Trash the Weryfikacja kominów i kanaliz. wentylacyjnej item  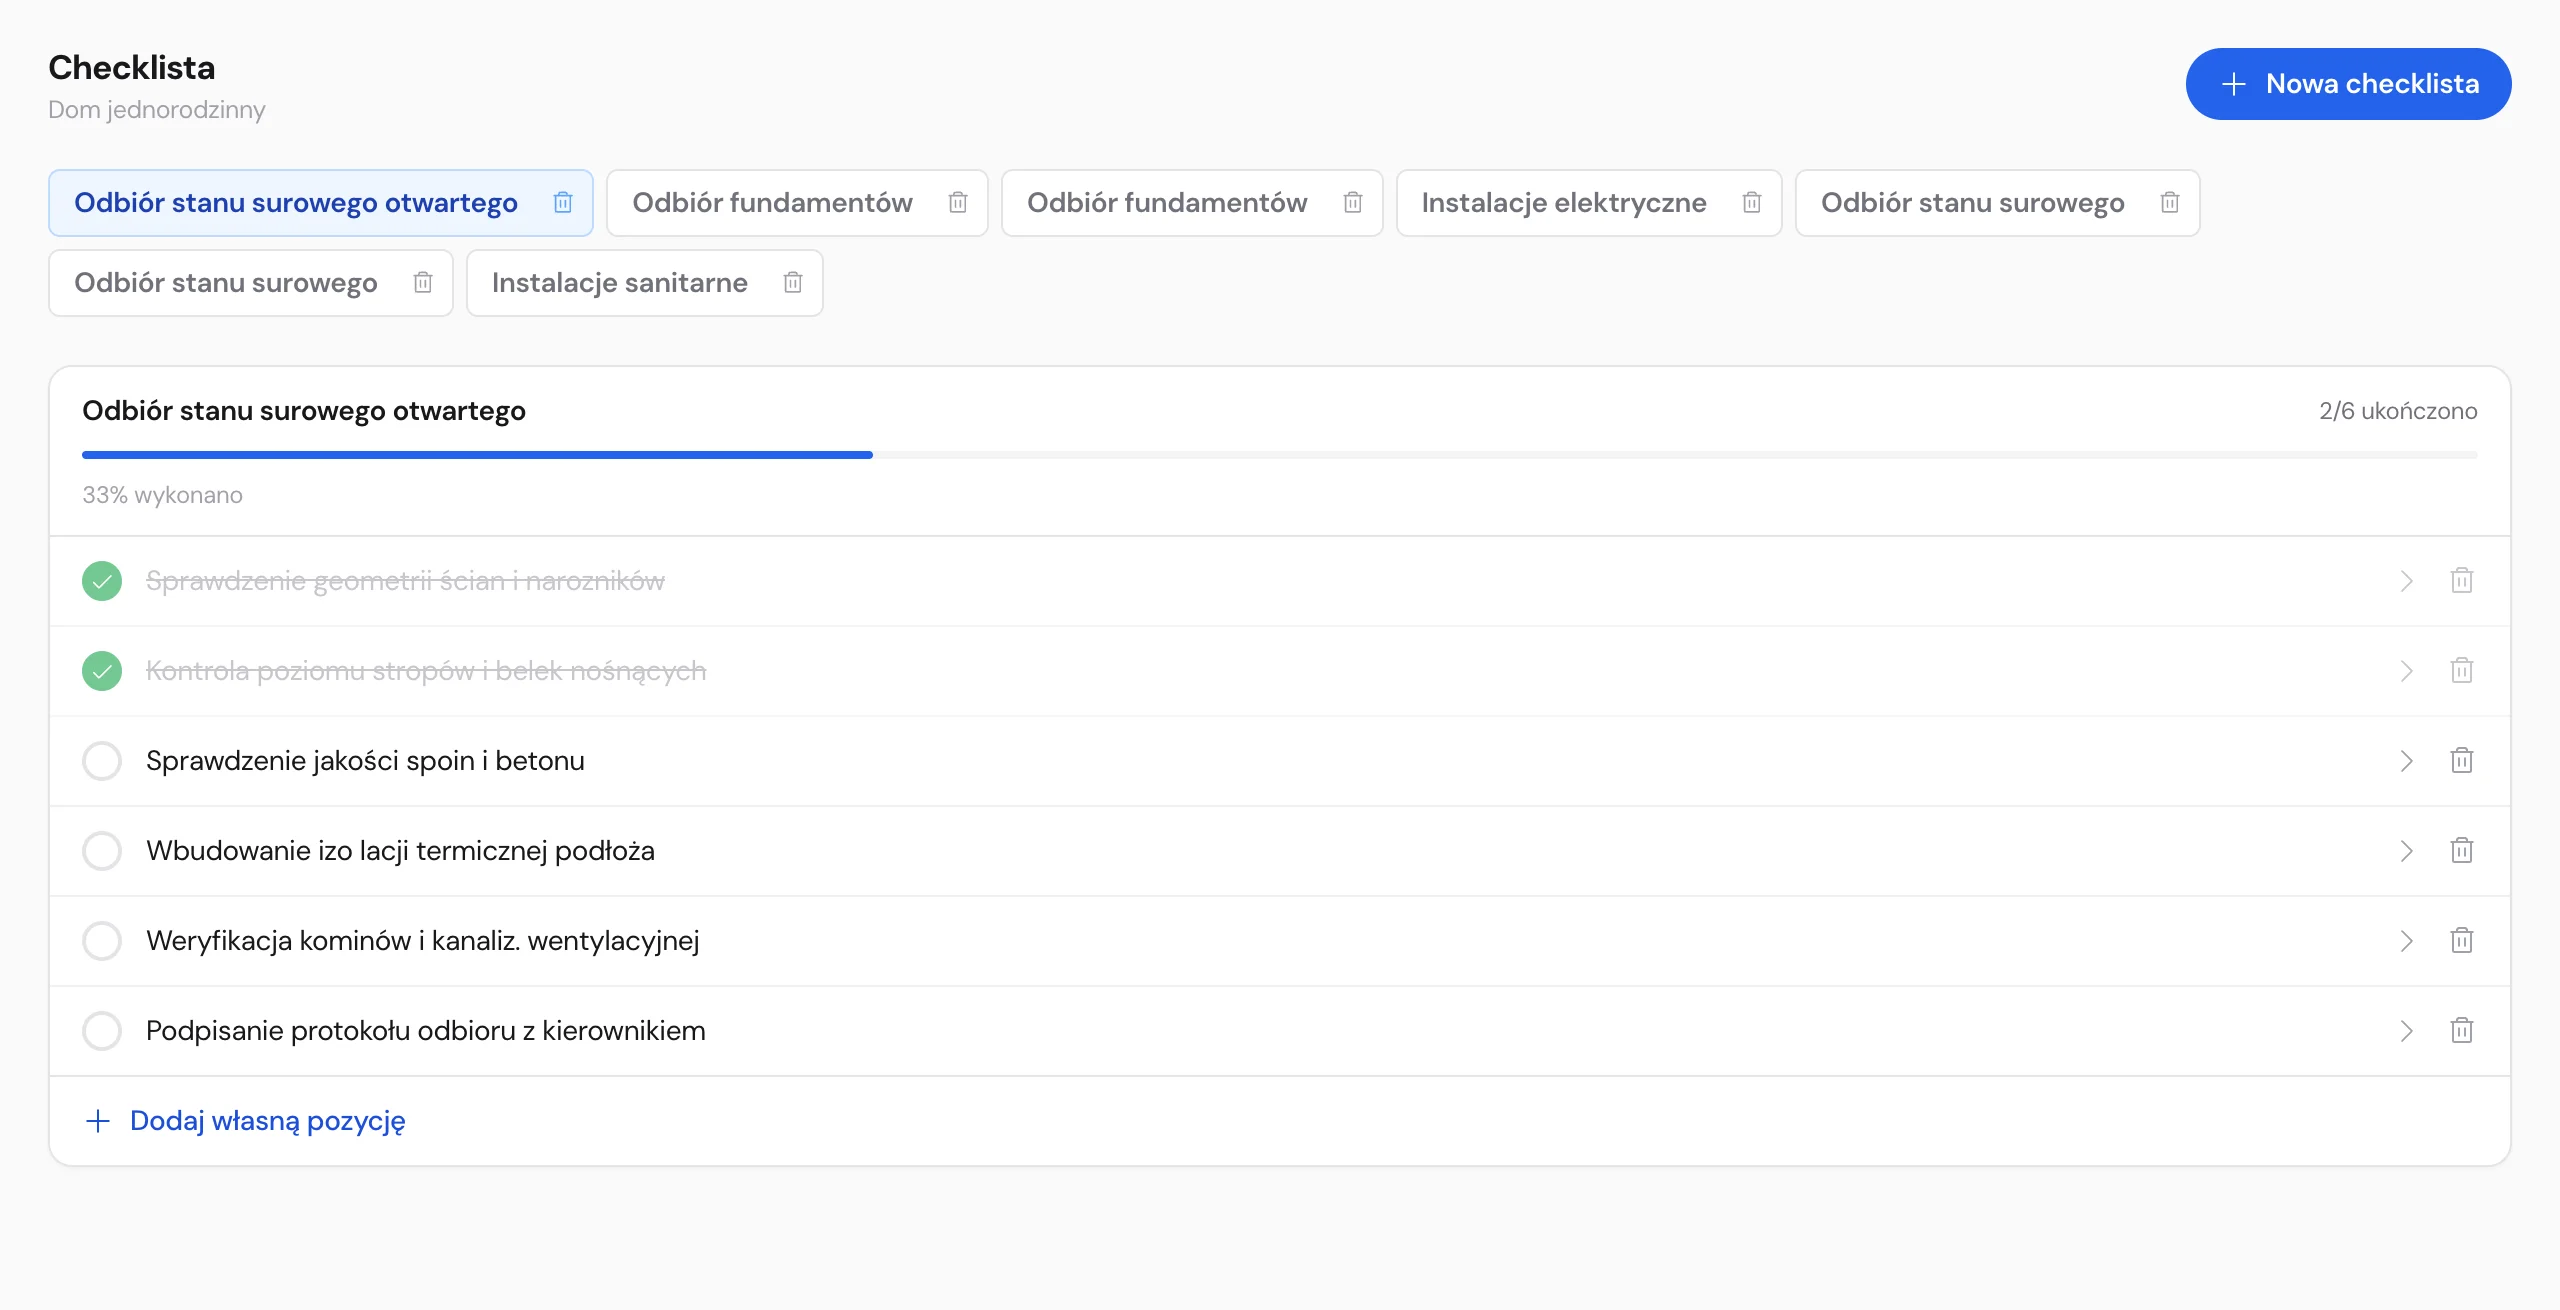click(x=2462, y=941)
